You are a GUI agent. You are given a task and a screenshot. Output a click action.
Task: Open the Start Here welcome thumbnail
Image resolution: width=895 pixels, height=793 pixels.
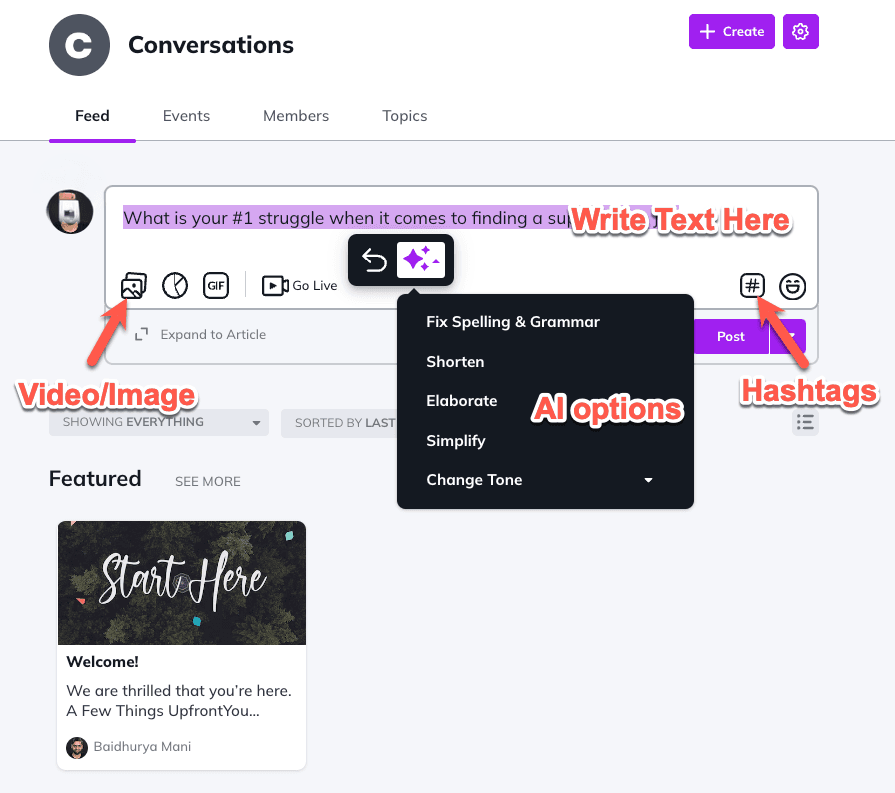(x=182, y=583)
